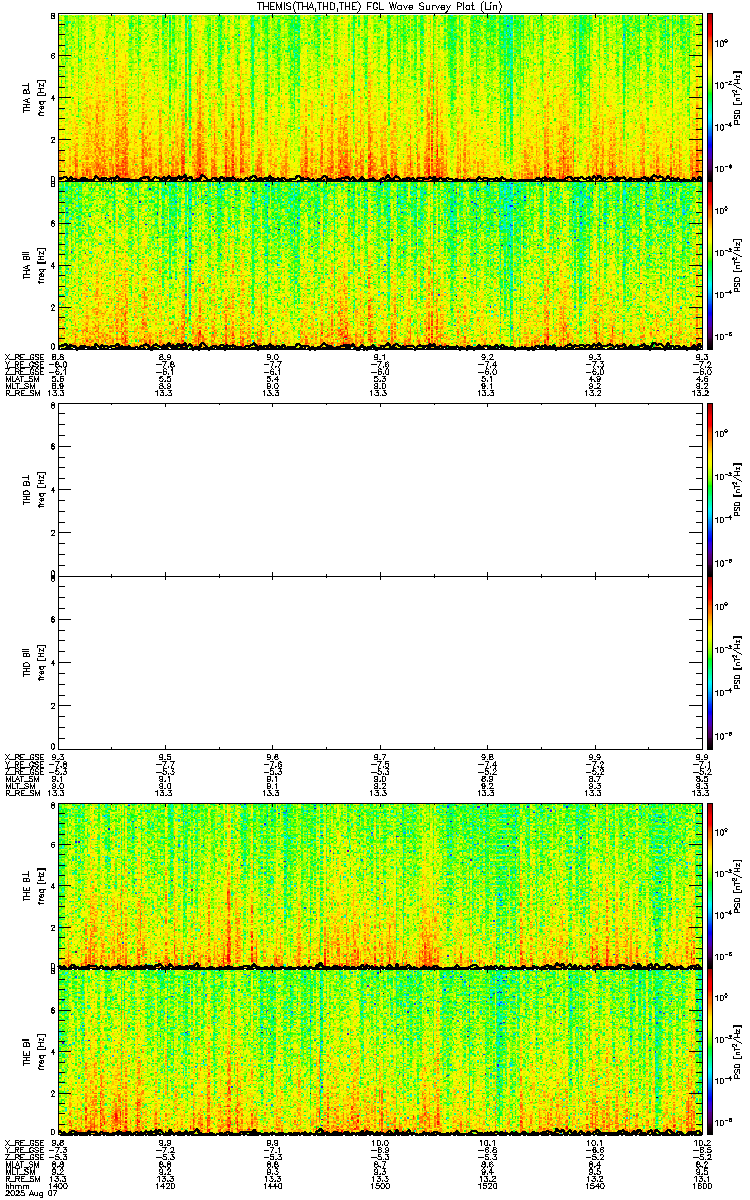750x1200 pixels.
Task: Click the THA B-perpendicular spectrogram panel
Action: pos(379,96)
